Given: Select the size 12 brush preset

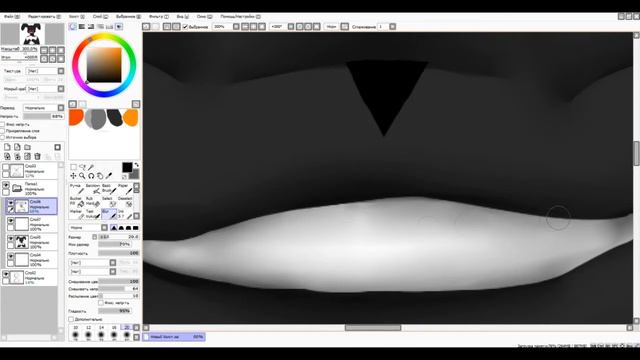Looking at the screenshot, I should 88,333.
